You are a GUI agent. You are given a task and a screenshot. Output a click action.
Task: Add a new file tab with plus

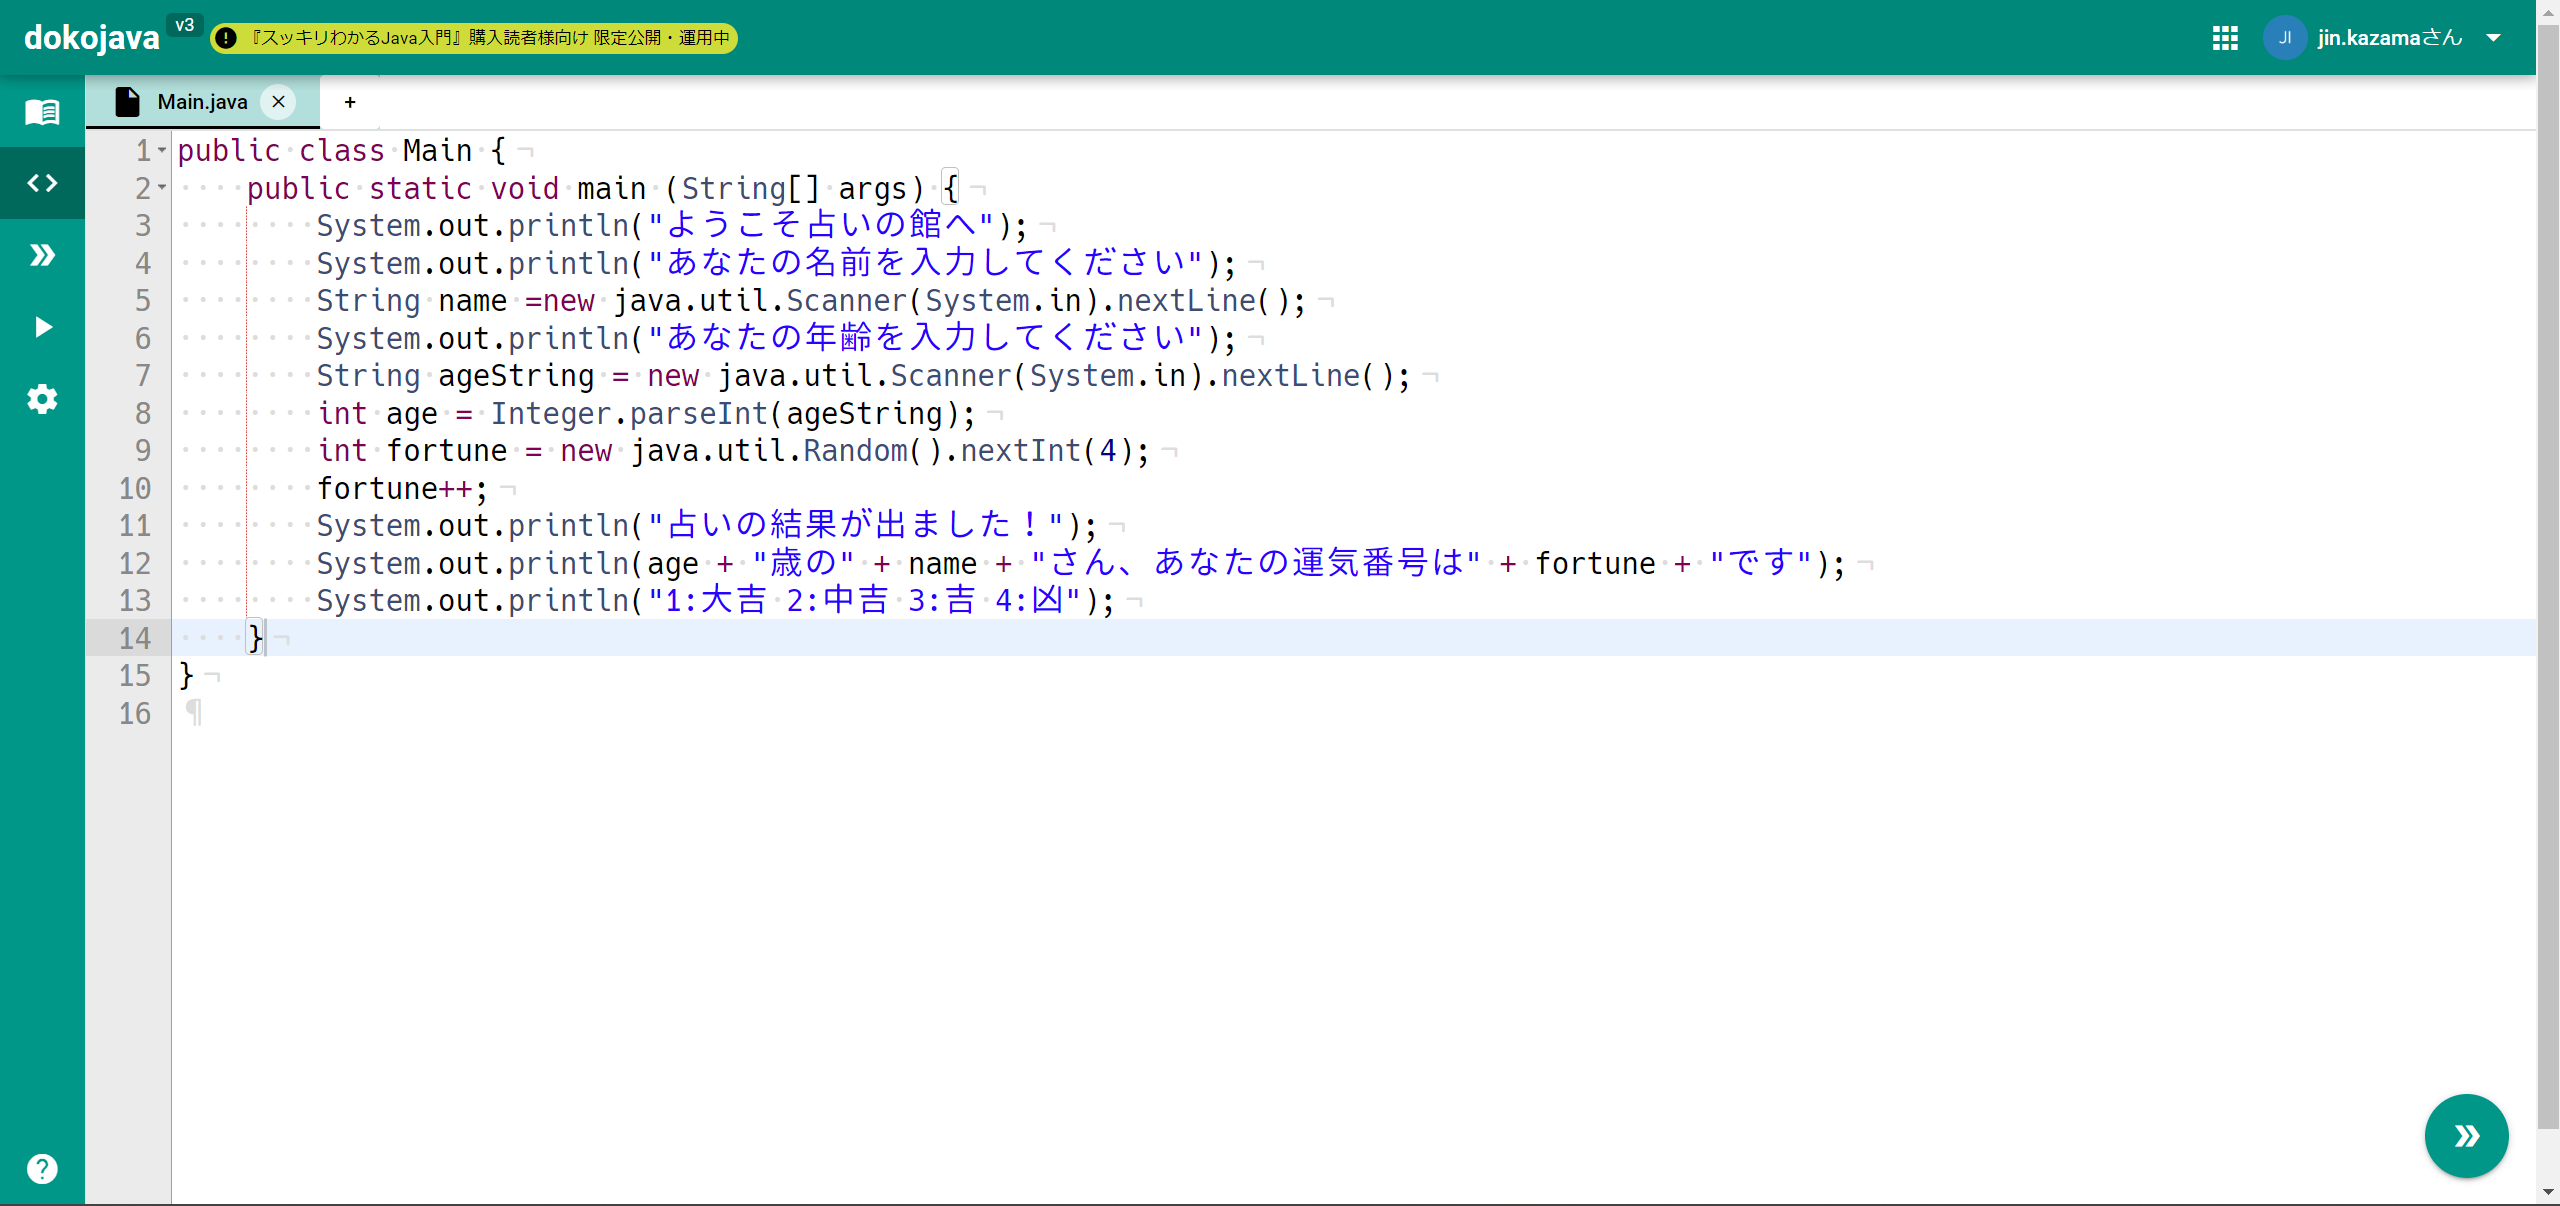[350, 102]
